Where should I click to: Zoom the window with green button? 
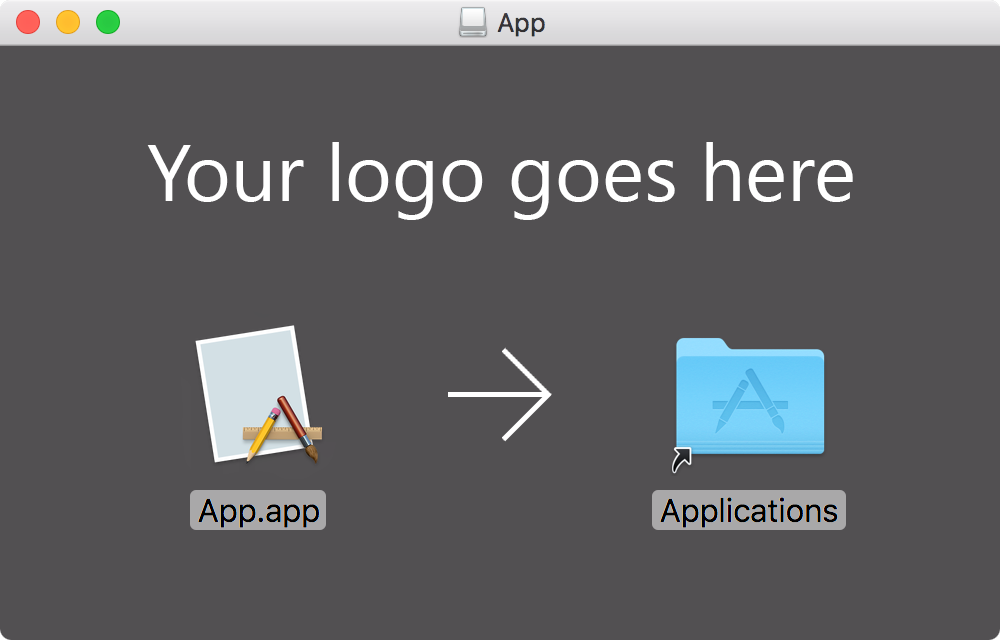(108, 22)
